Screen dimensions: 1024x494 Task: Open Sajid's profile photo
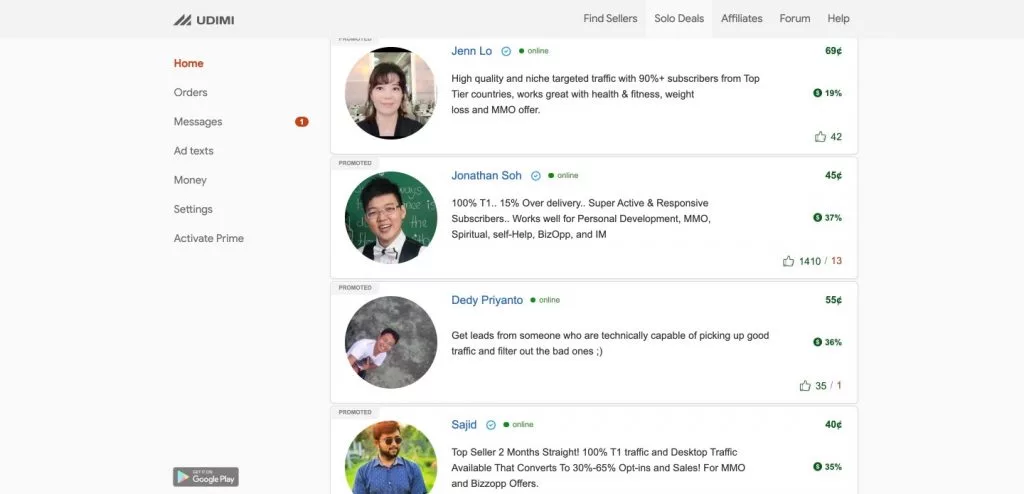click(391, 457)
